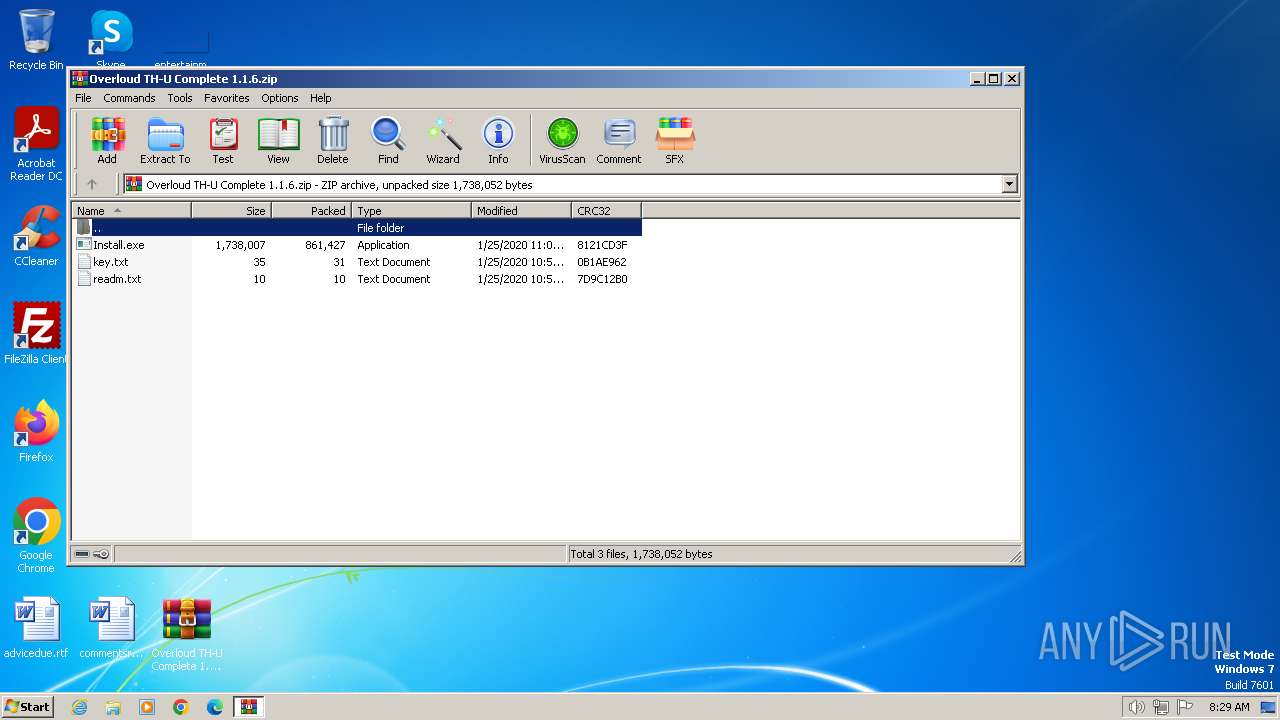Click the View toolbar icon
Image resolution: width=1280 pixels, height=720 pixels.
[x=278, y=141]
